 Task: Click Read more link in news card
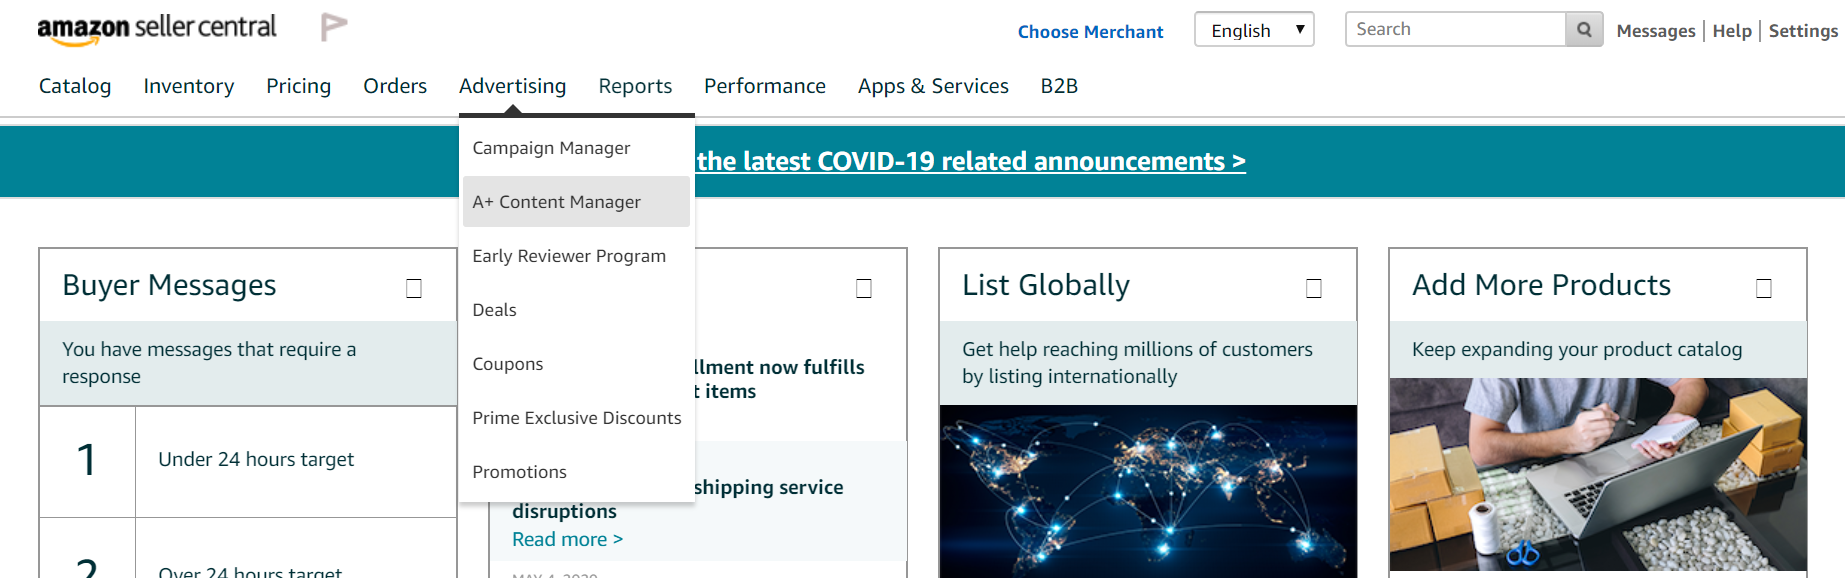[x=567, y=539]
